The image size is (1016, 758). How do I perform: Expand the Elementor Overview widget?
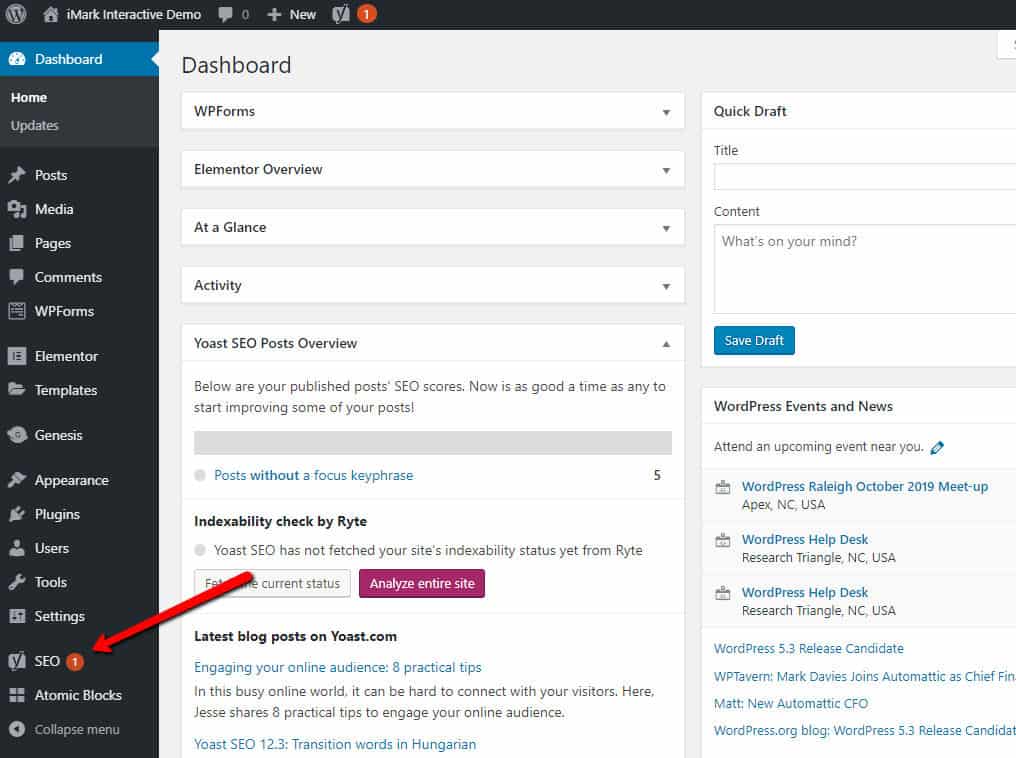coord(666,170)
